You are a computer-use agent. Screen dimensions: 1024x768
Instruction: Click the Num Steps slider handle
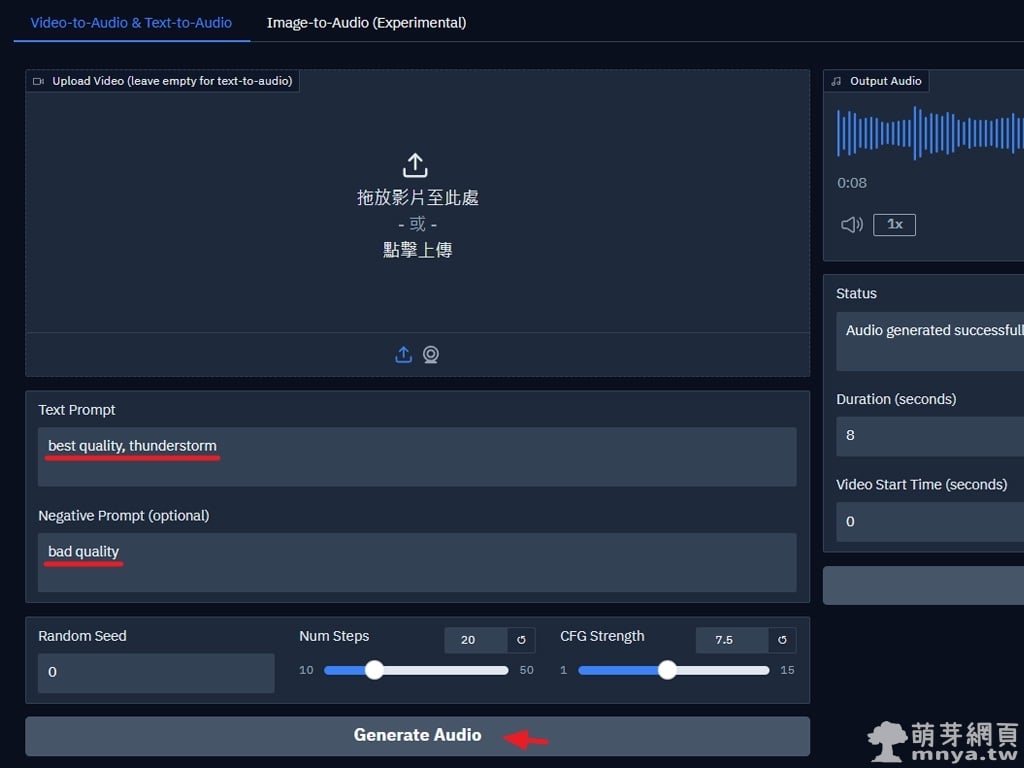coord(374,670)
